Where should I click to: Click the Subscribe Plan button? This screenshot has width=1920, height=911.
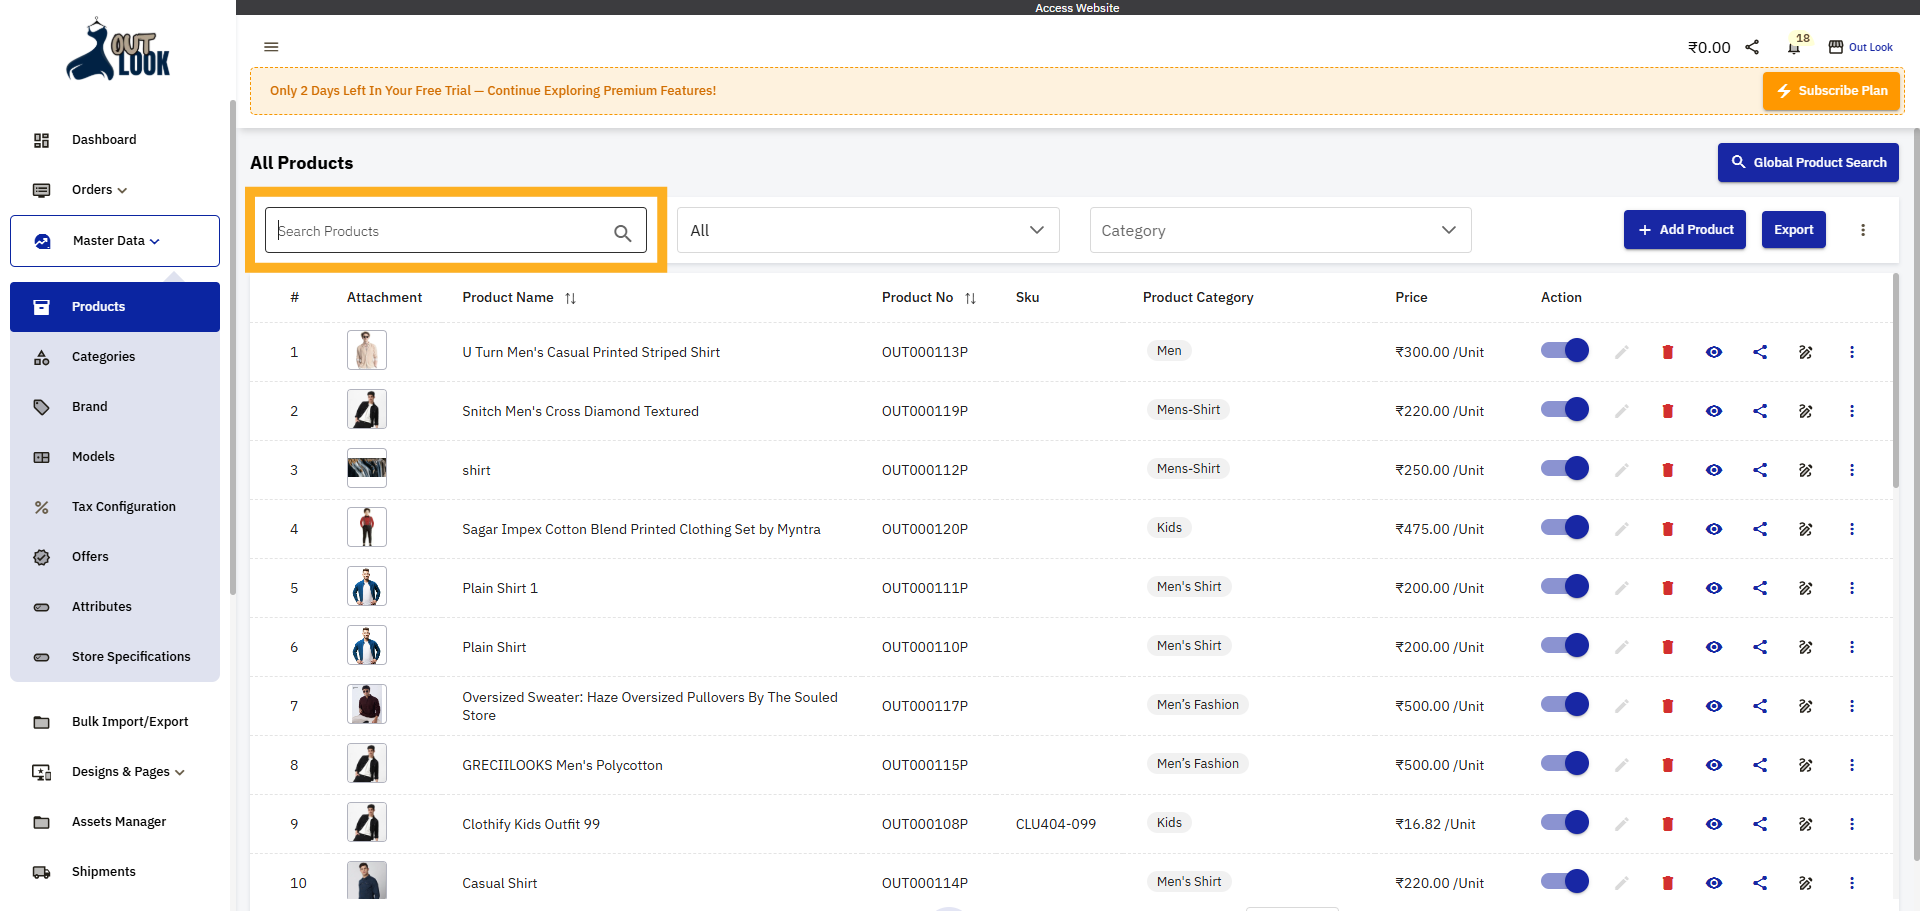1831,90
